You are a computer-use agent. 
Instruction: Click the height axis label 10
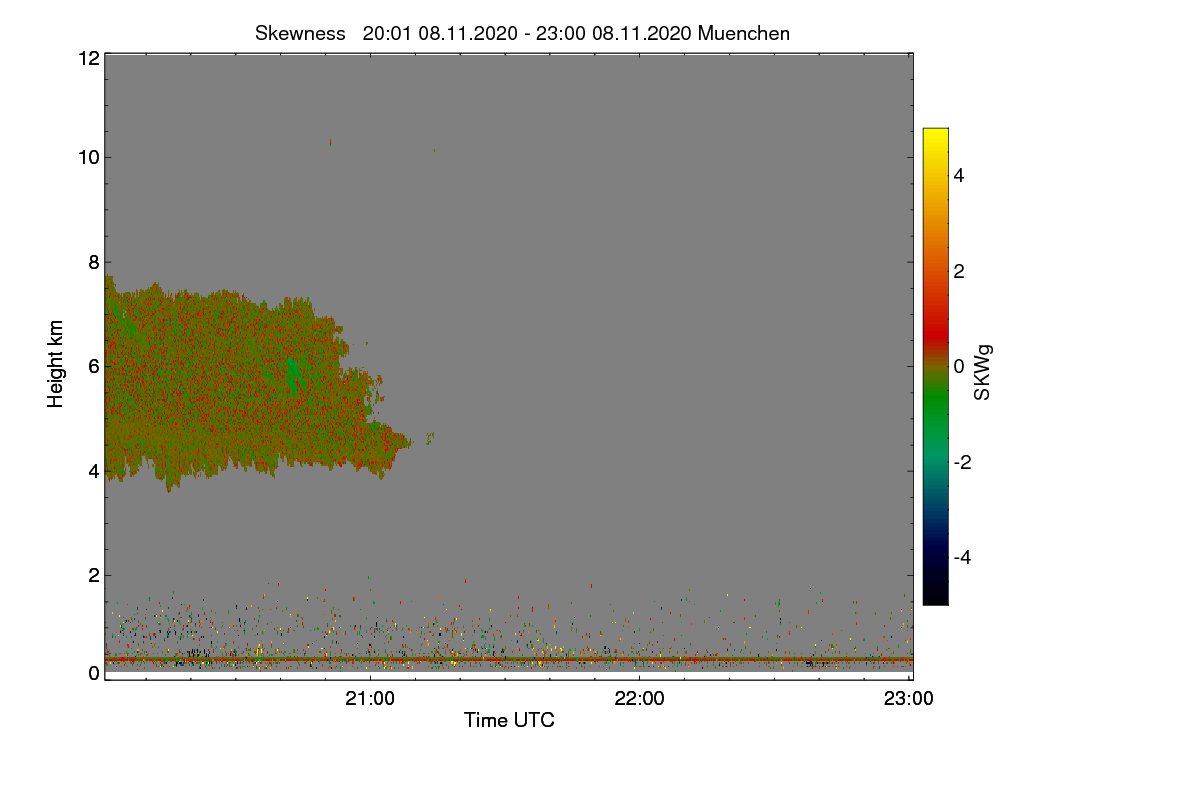[88, 157]
